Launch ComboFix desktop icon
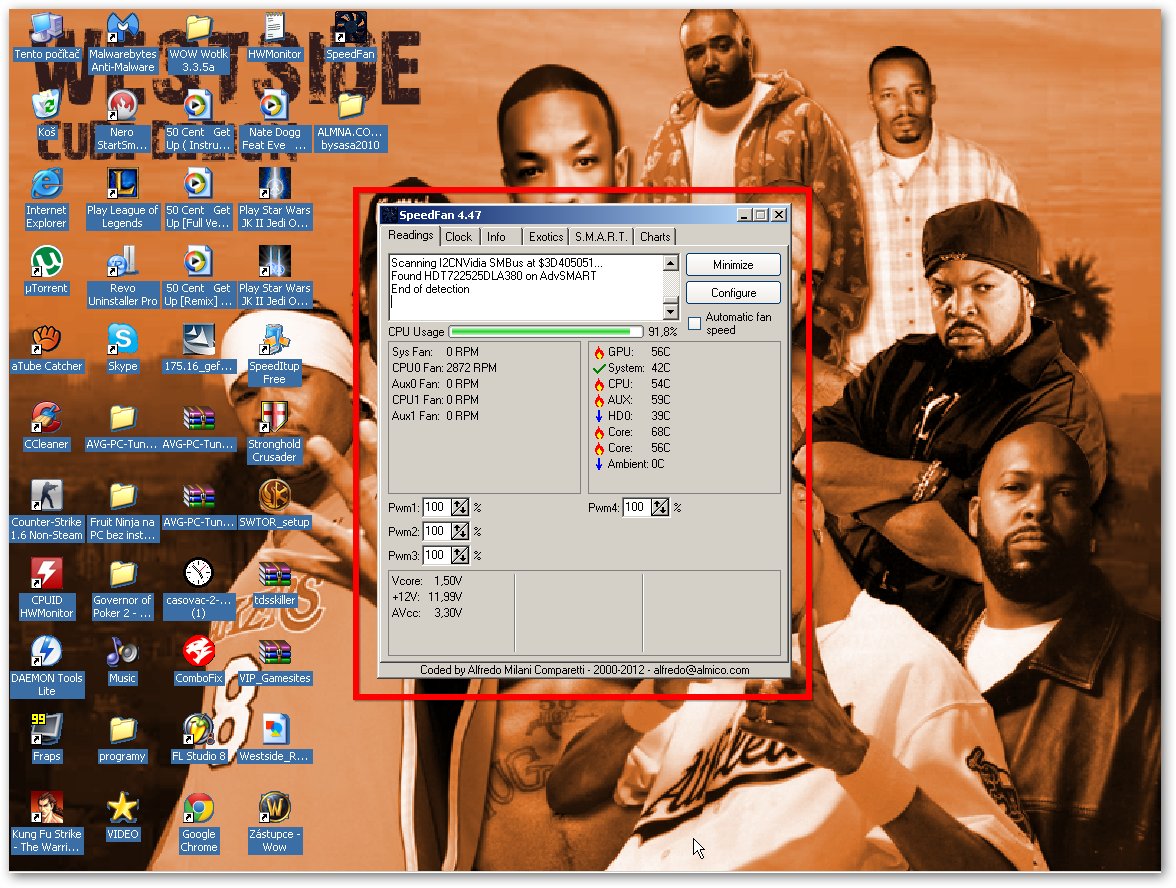1176x888 pixels. tap(198, 661)
